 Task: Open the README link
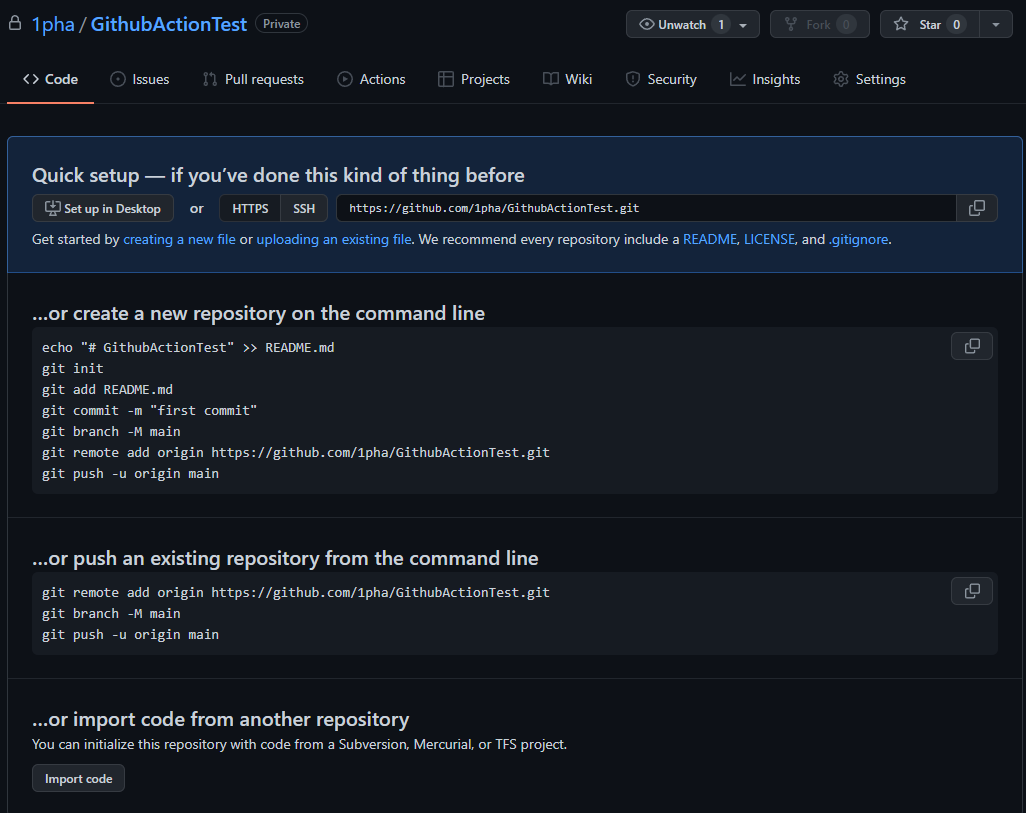click(710, 240)
